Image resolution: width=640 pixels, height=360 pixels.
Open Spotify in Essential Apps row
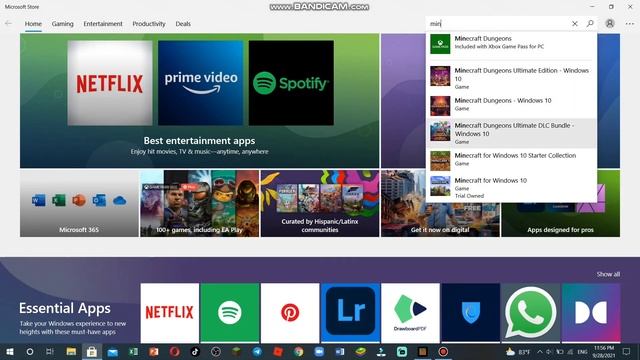[230, 313]
